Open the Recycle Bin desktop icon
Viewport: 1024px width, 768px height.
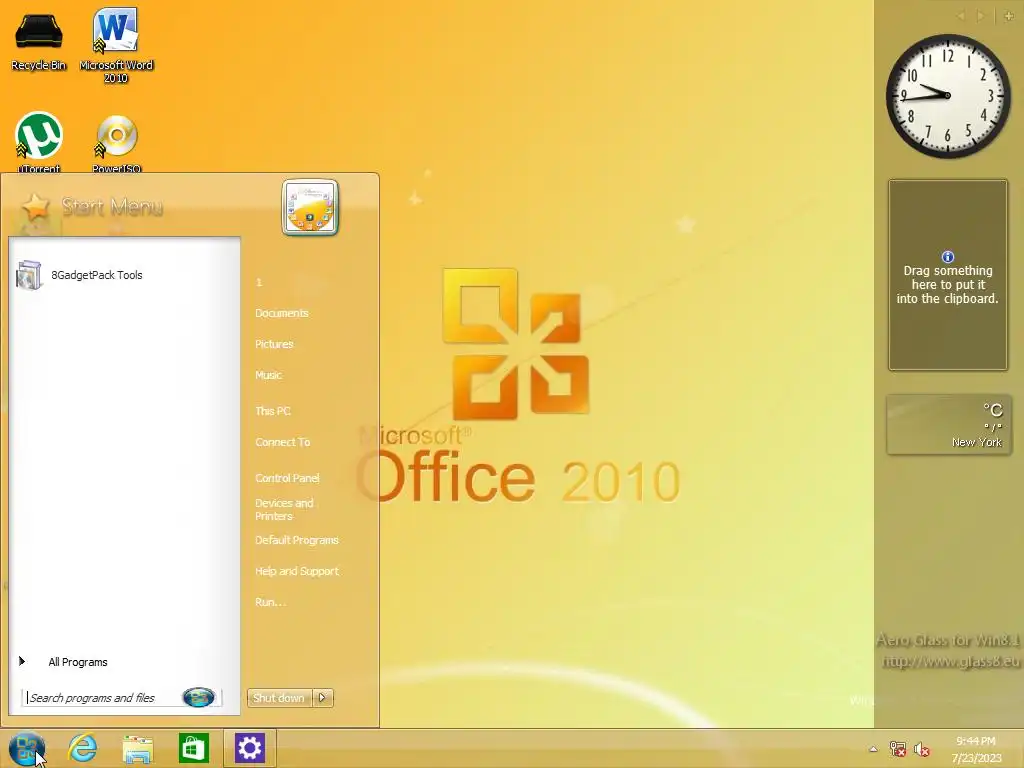(x=39, y=39)
